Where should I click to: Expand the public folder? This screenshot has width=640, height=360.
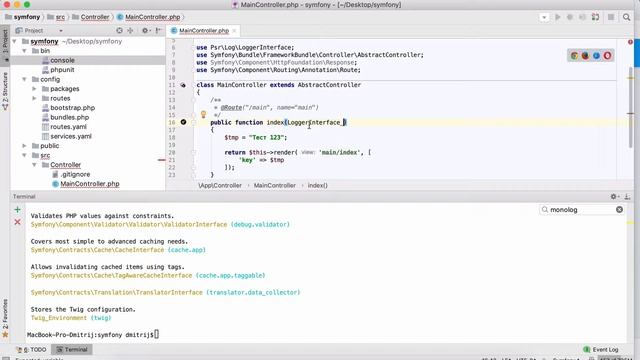coord(24,146)
